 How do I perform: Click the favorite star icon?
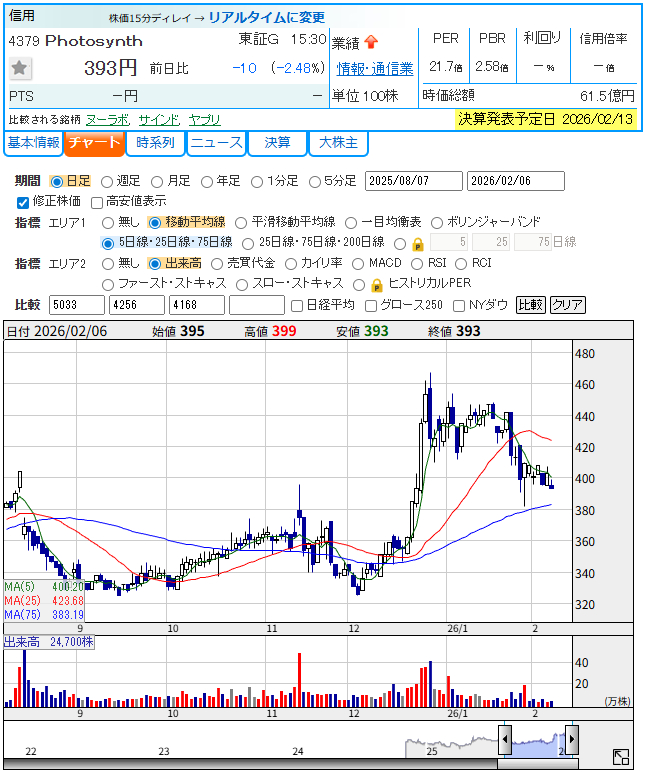(20, 68)
